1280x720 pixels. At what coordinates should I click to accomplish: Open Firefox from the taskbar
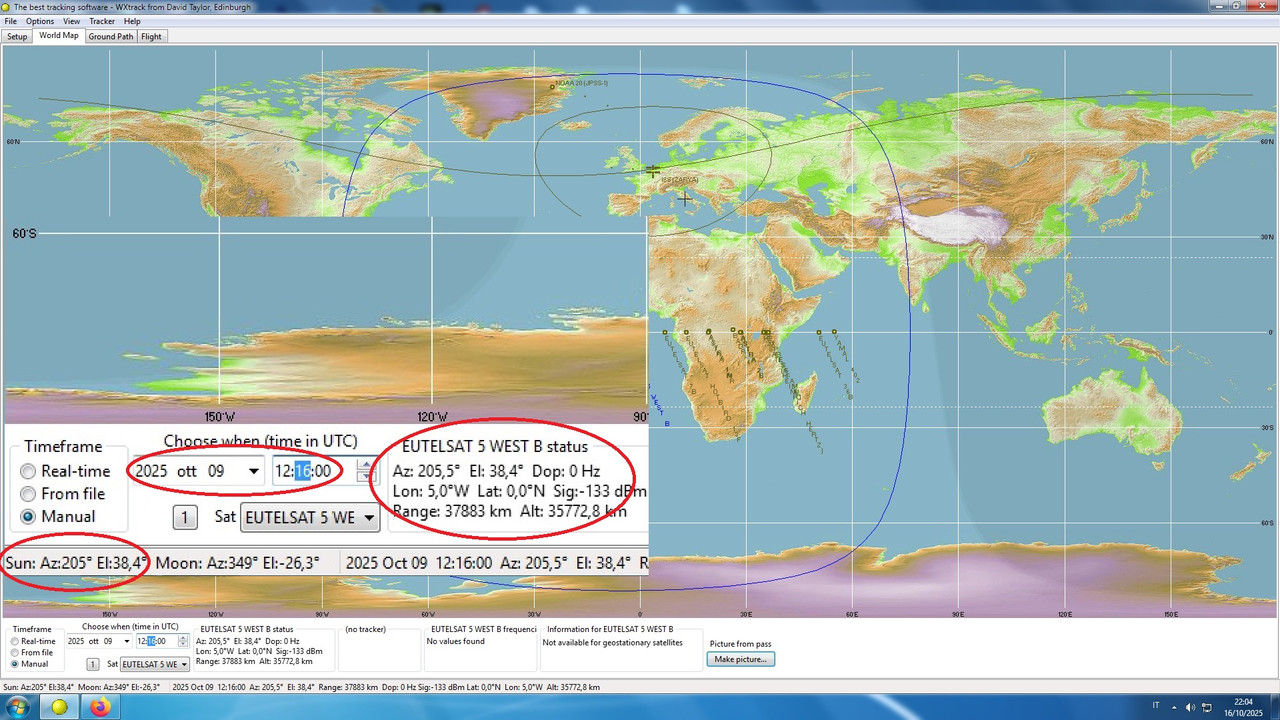tap(100, 707)
